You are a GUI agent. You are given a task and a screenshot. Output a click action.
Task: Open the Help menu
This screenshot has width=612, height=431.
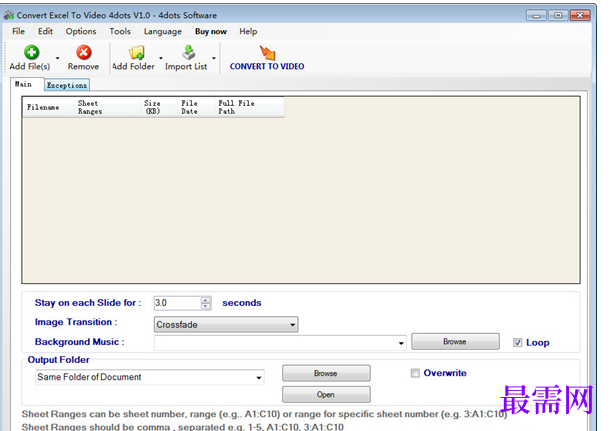248,31
